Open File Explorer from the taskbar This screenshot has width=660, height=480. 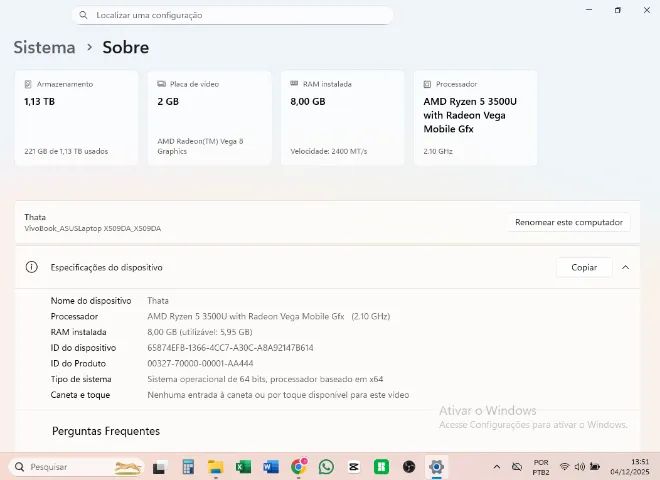pos(215,467)
